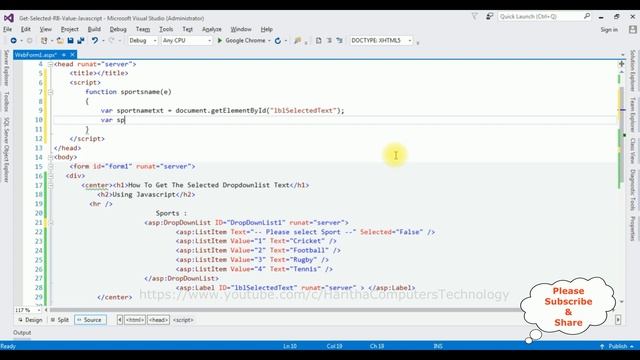
Task: Collapse the form1 element outline
Action: click(x=50, y=167)
